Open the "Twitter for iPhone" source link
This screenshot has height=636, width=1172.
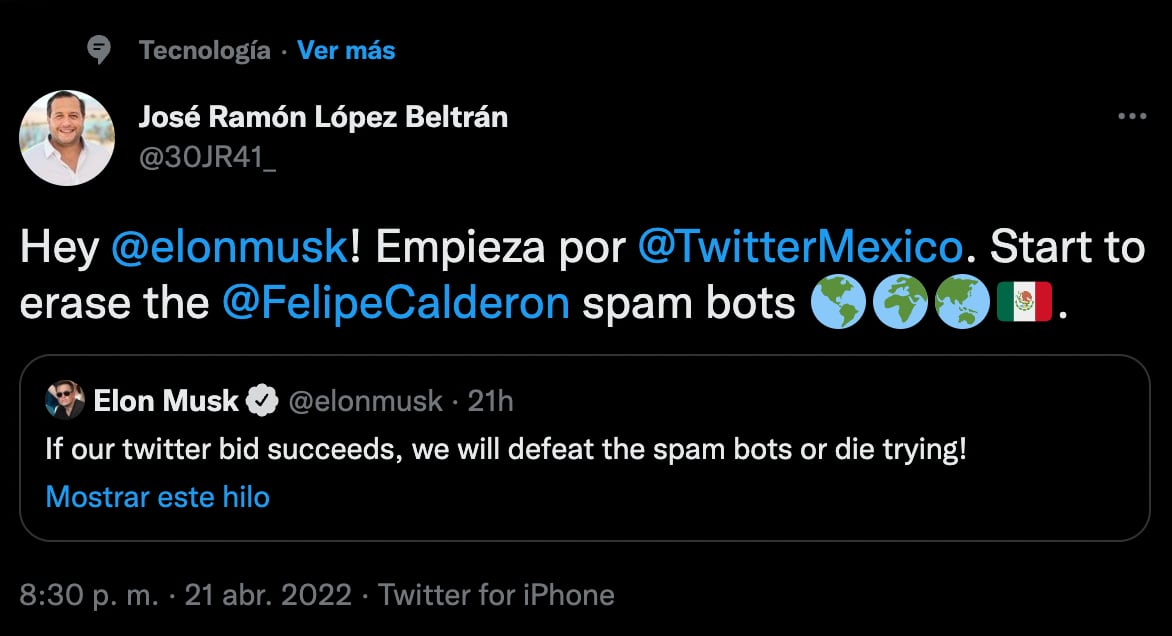496,596
